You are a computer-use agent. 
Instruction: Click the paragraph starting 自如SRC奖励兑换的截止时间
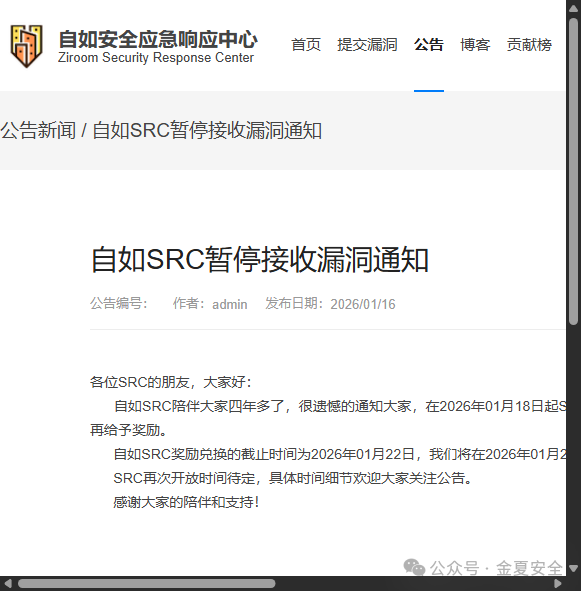click(x=340, y=454)
